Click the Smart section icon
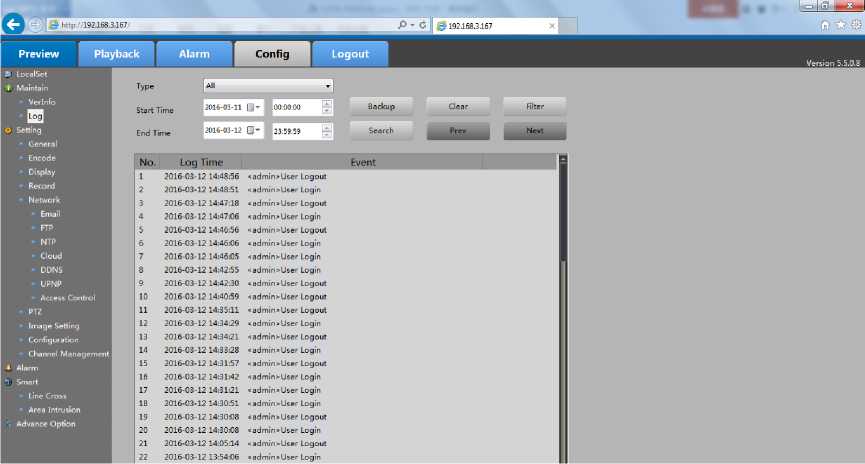This screenshot has width=865, height=464. click(8, 382)
